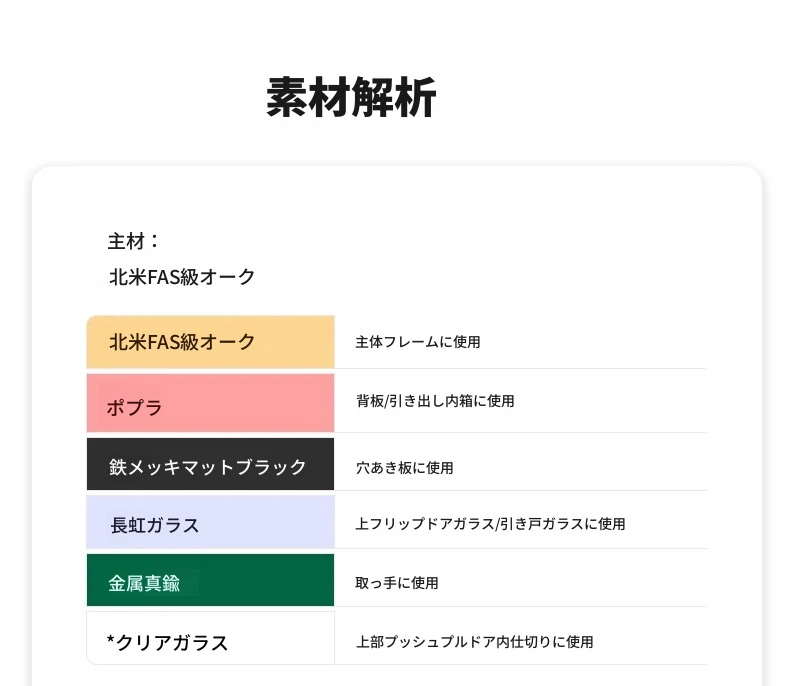Click the 上部プッシュプルドア内仕切りに使用 description
Image resolution: width=790 pixels, height=686 pixels.
coord(474,642)
